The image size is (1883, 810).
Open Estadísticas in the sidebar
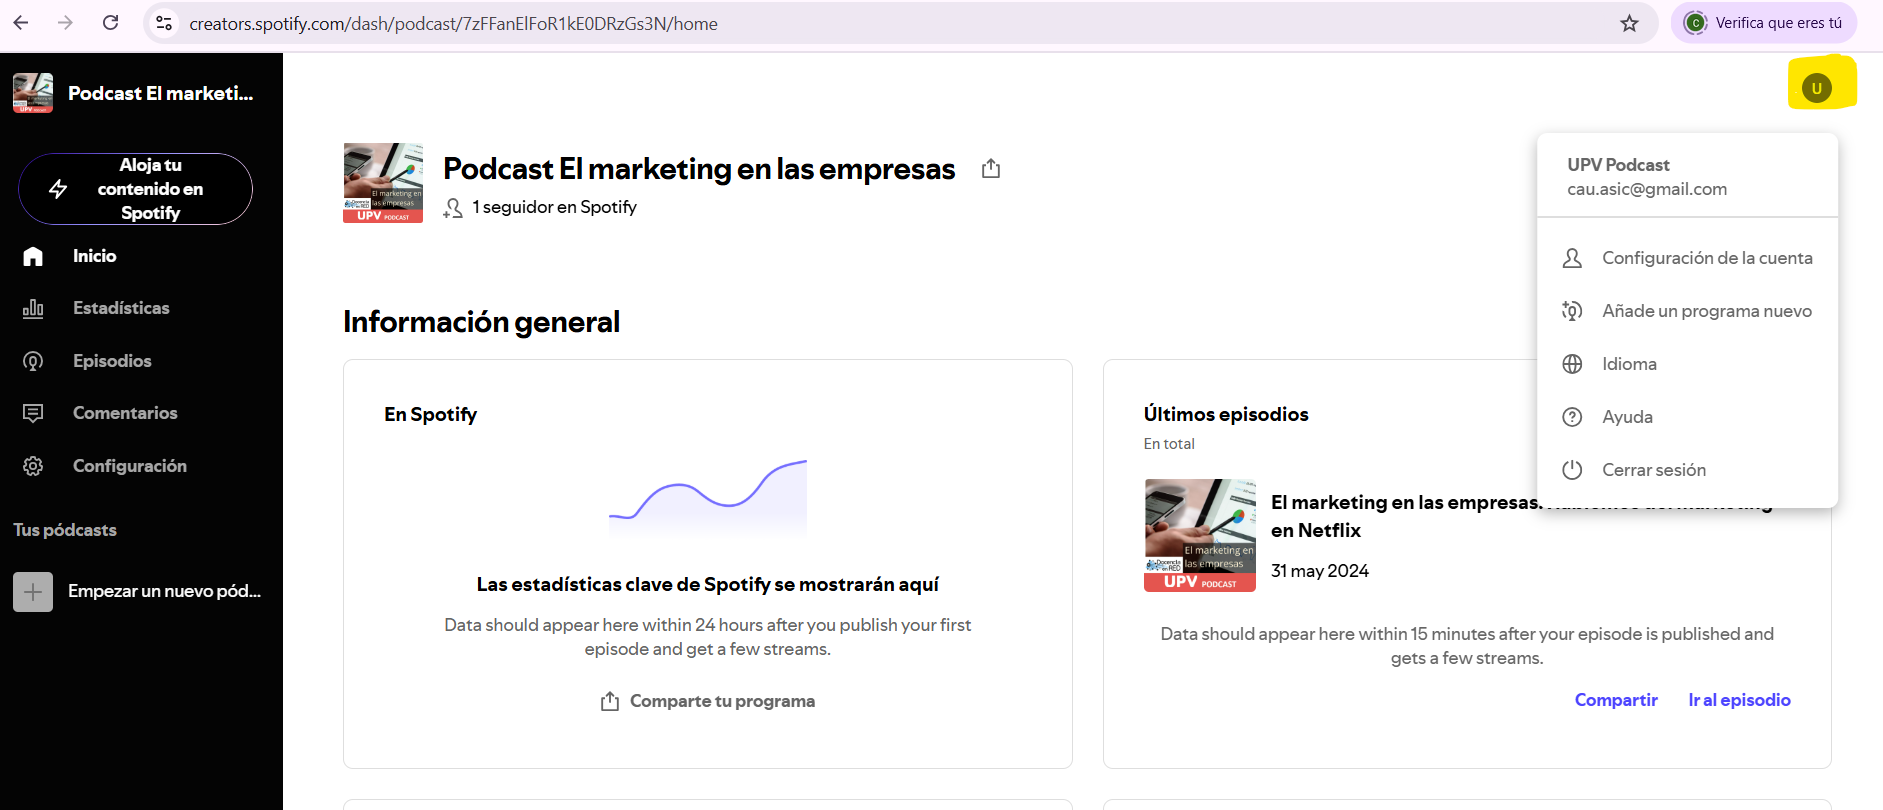pos(120,308)
